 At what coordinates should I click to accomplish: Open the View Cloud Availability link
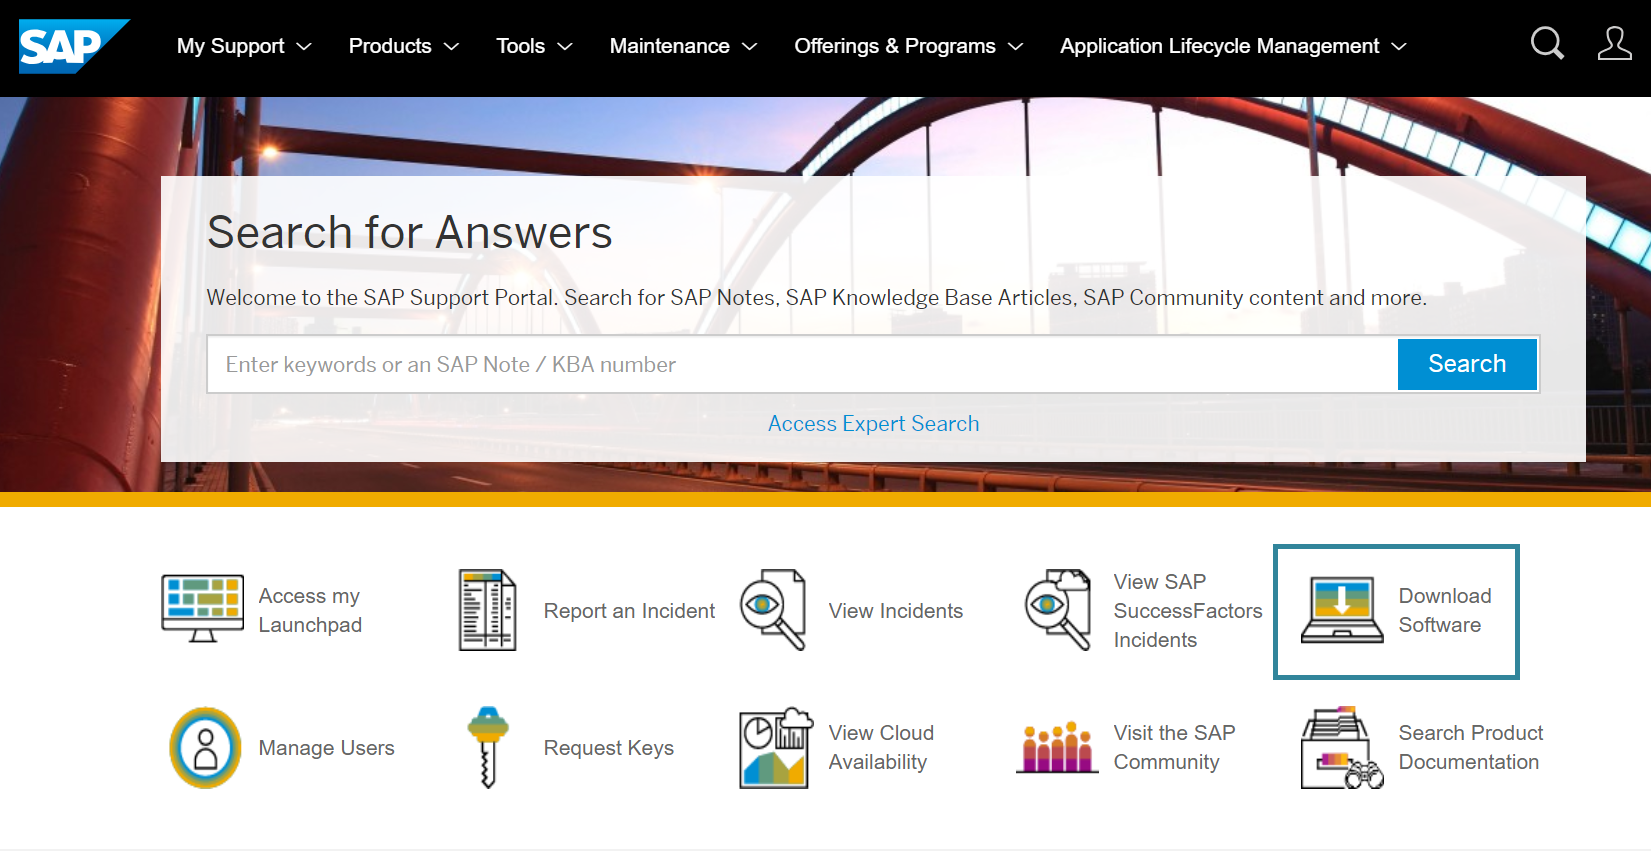click(x=881, y=747)
